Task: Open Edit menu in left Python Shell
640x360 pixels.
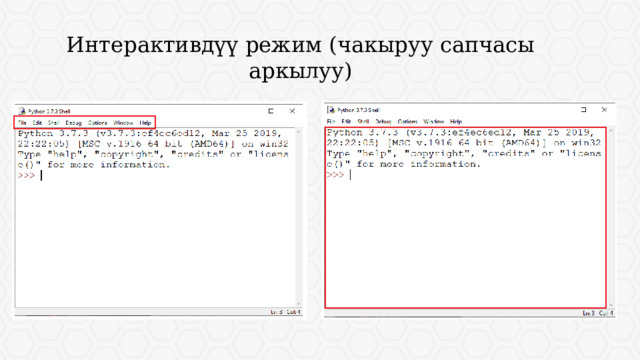Action: [37, 123]
